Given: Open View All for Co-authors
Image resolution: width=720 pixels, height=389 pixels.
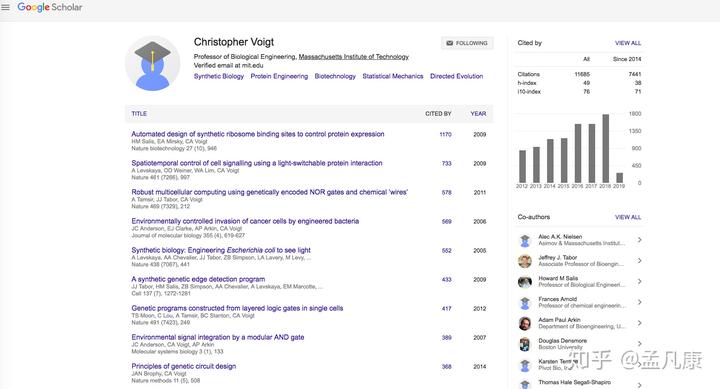Looking at the screenshot, I should tap(628, 217).
